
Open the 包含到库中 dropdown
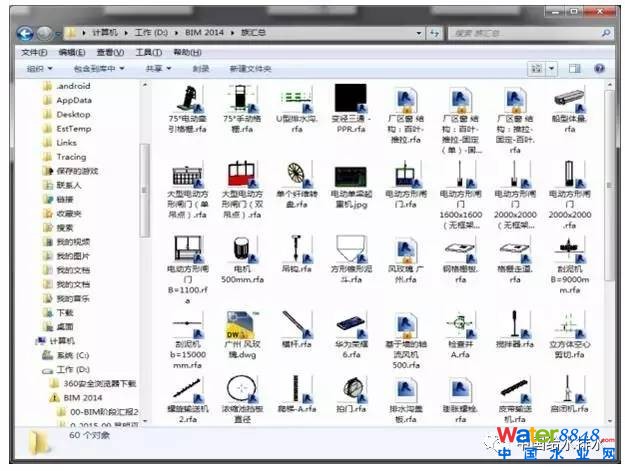click(101, 69)
